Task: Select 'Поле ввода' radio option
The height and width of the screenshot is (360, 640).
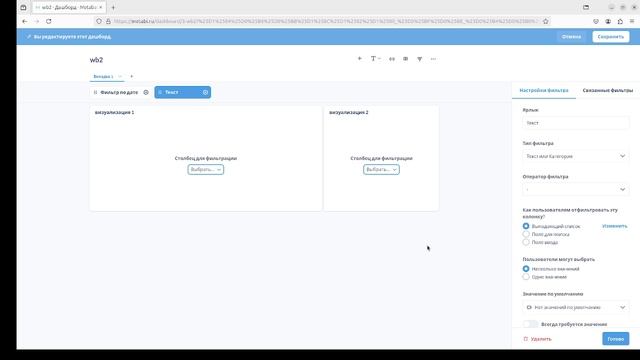Action: click(526, 242)
